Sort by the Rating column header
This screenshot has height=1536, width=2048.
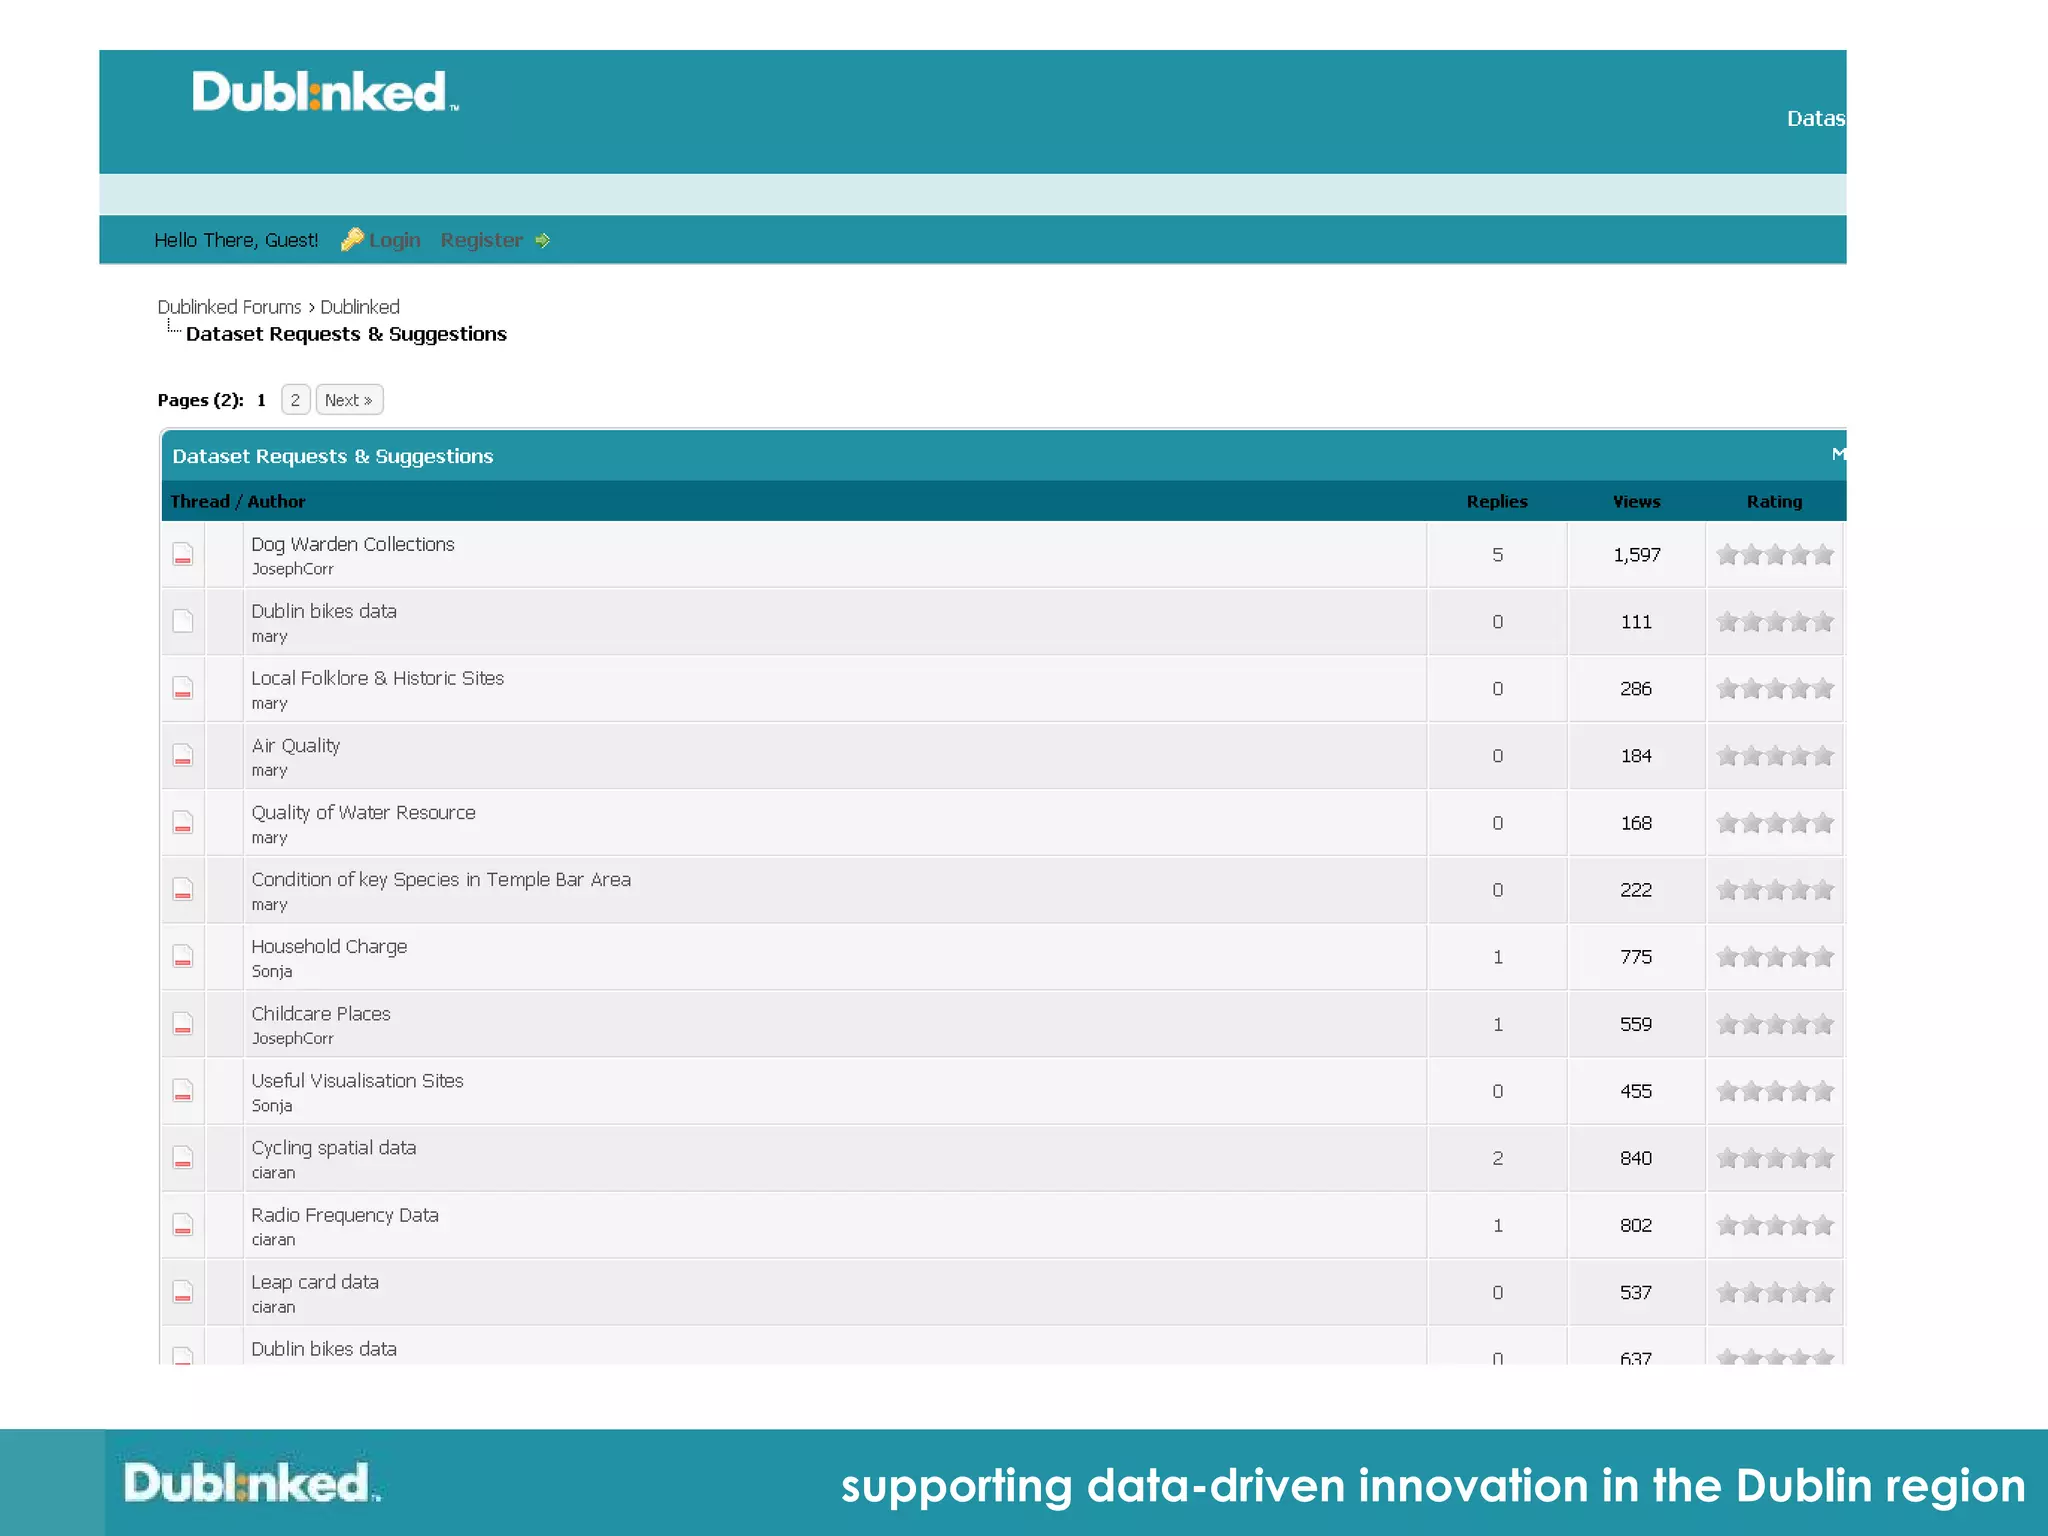tap(1774, 501)
